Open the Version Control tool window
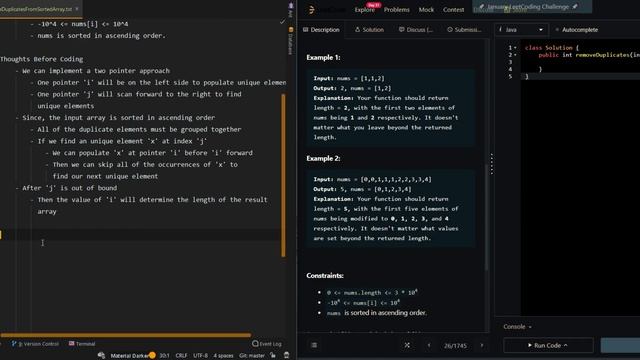640x360 pixels. (35, 344)
